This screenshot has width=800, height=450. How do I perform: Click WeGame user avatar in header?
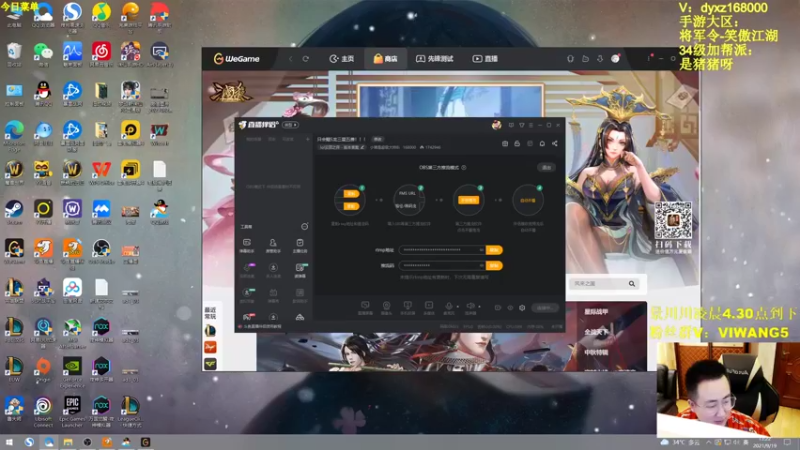615,59
